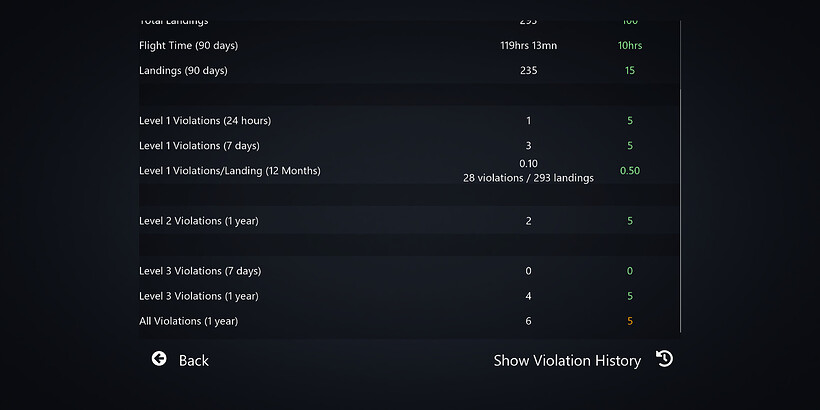Click the 0.50 violations ratio limit
This screenshot has width=820, height=410.
[x=630, y=171]
